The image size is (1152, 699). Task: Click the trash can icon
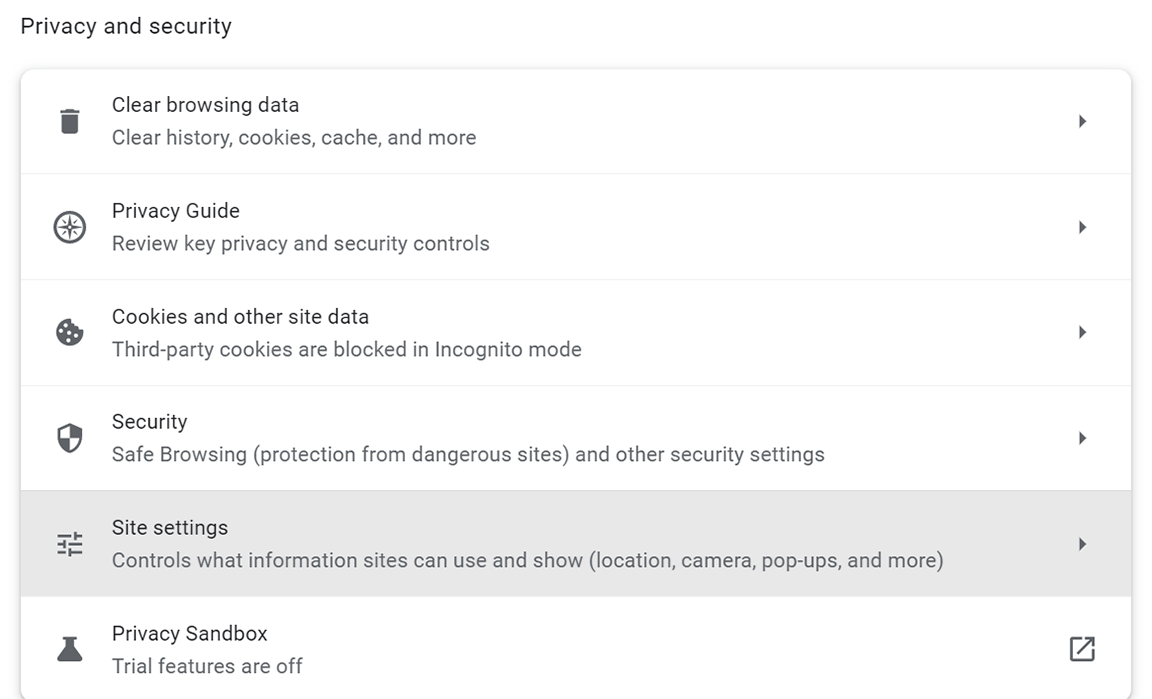69,121
